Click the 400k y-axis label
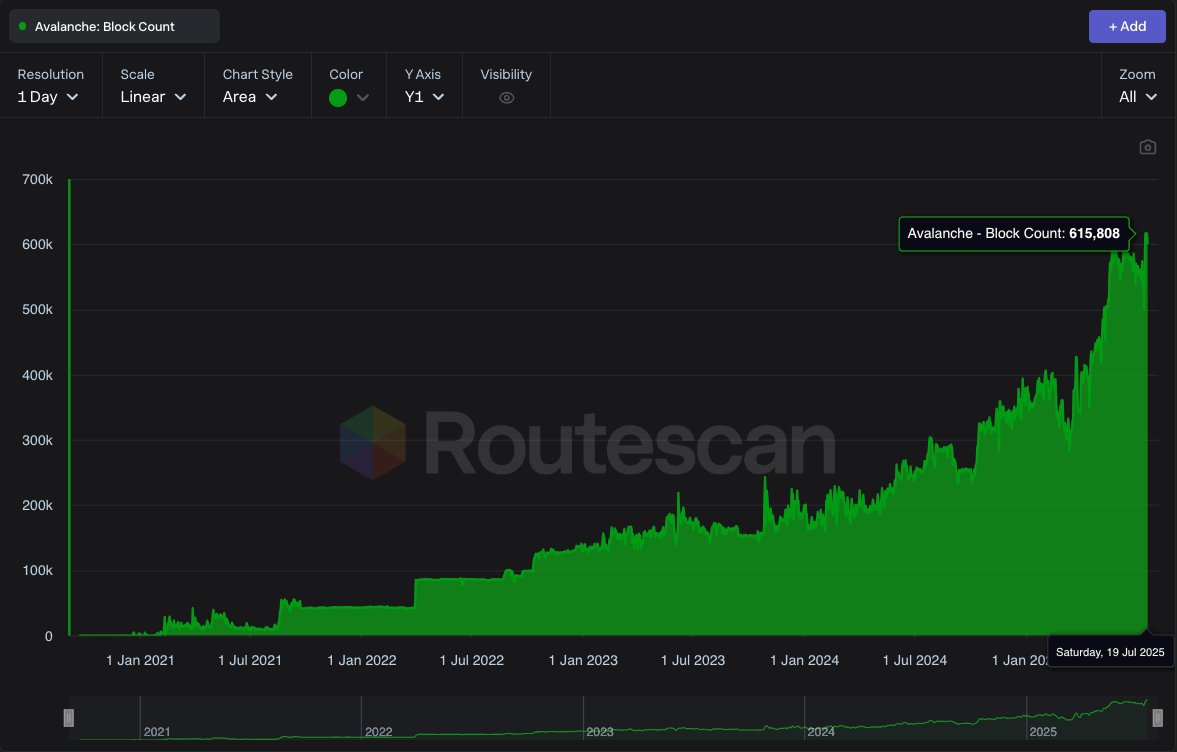The height and width of the screenshot is (752, 1177). (38, 375)
